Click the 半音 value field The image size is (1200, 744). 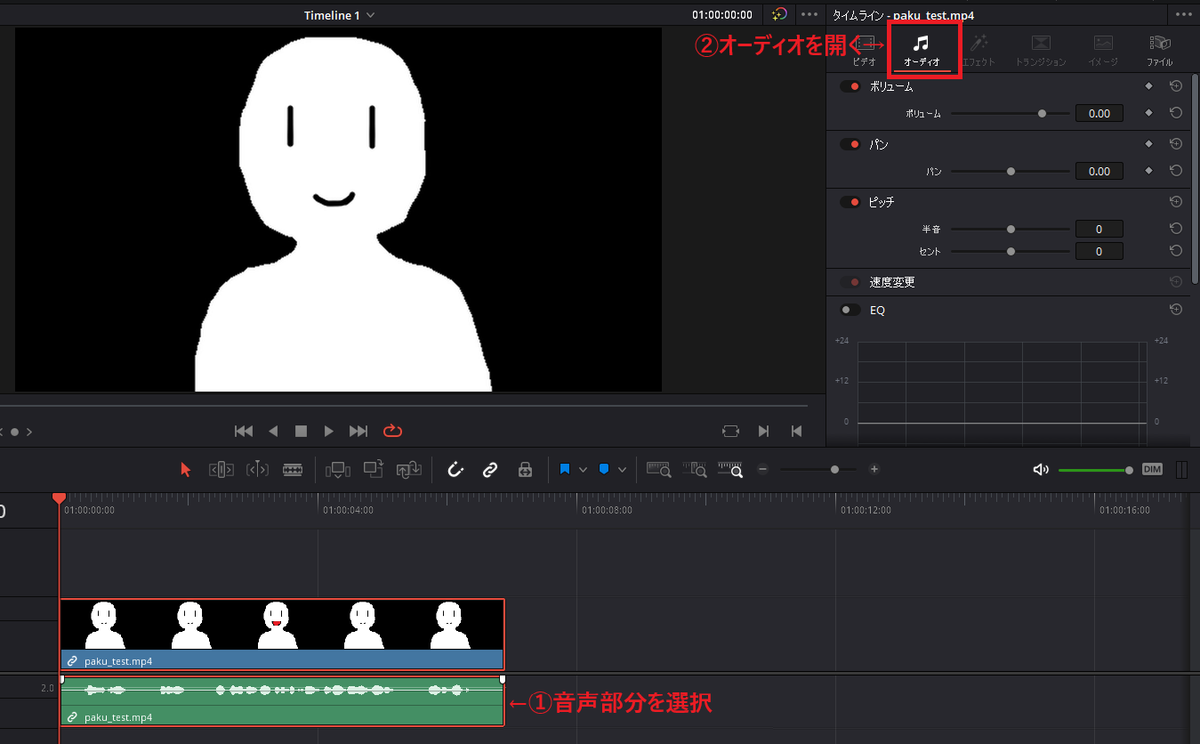1099,229
